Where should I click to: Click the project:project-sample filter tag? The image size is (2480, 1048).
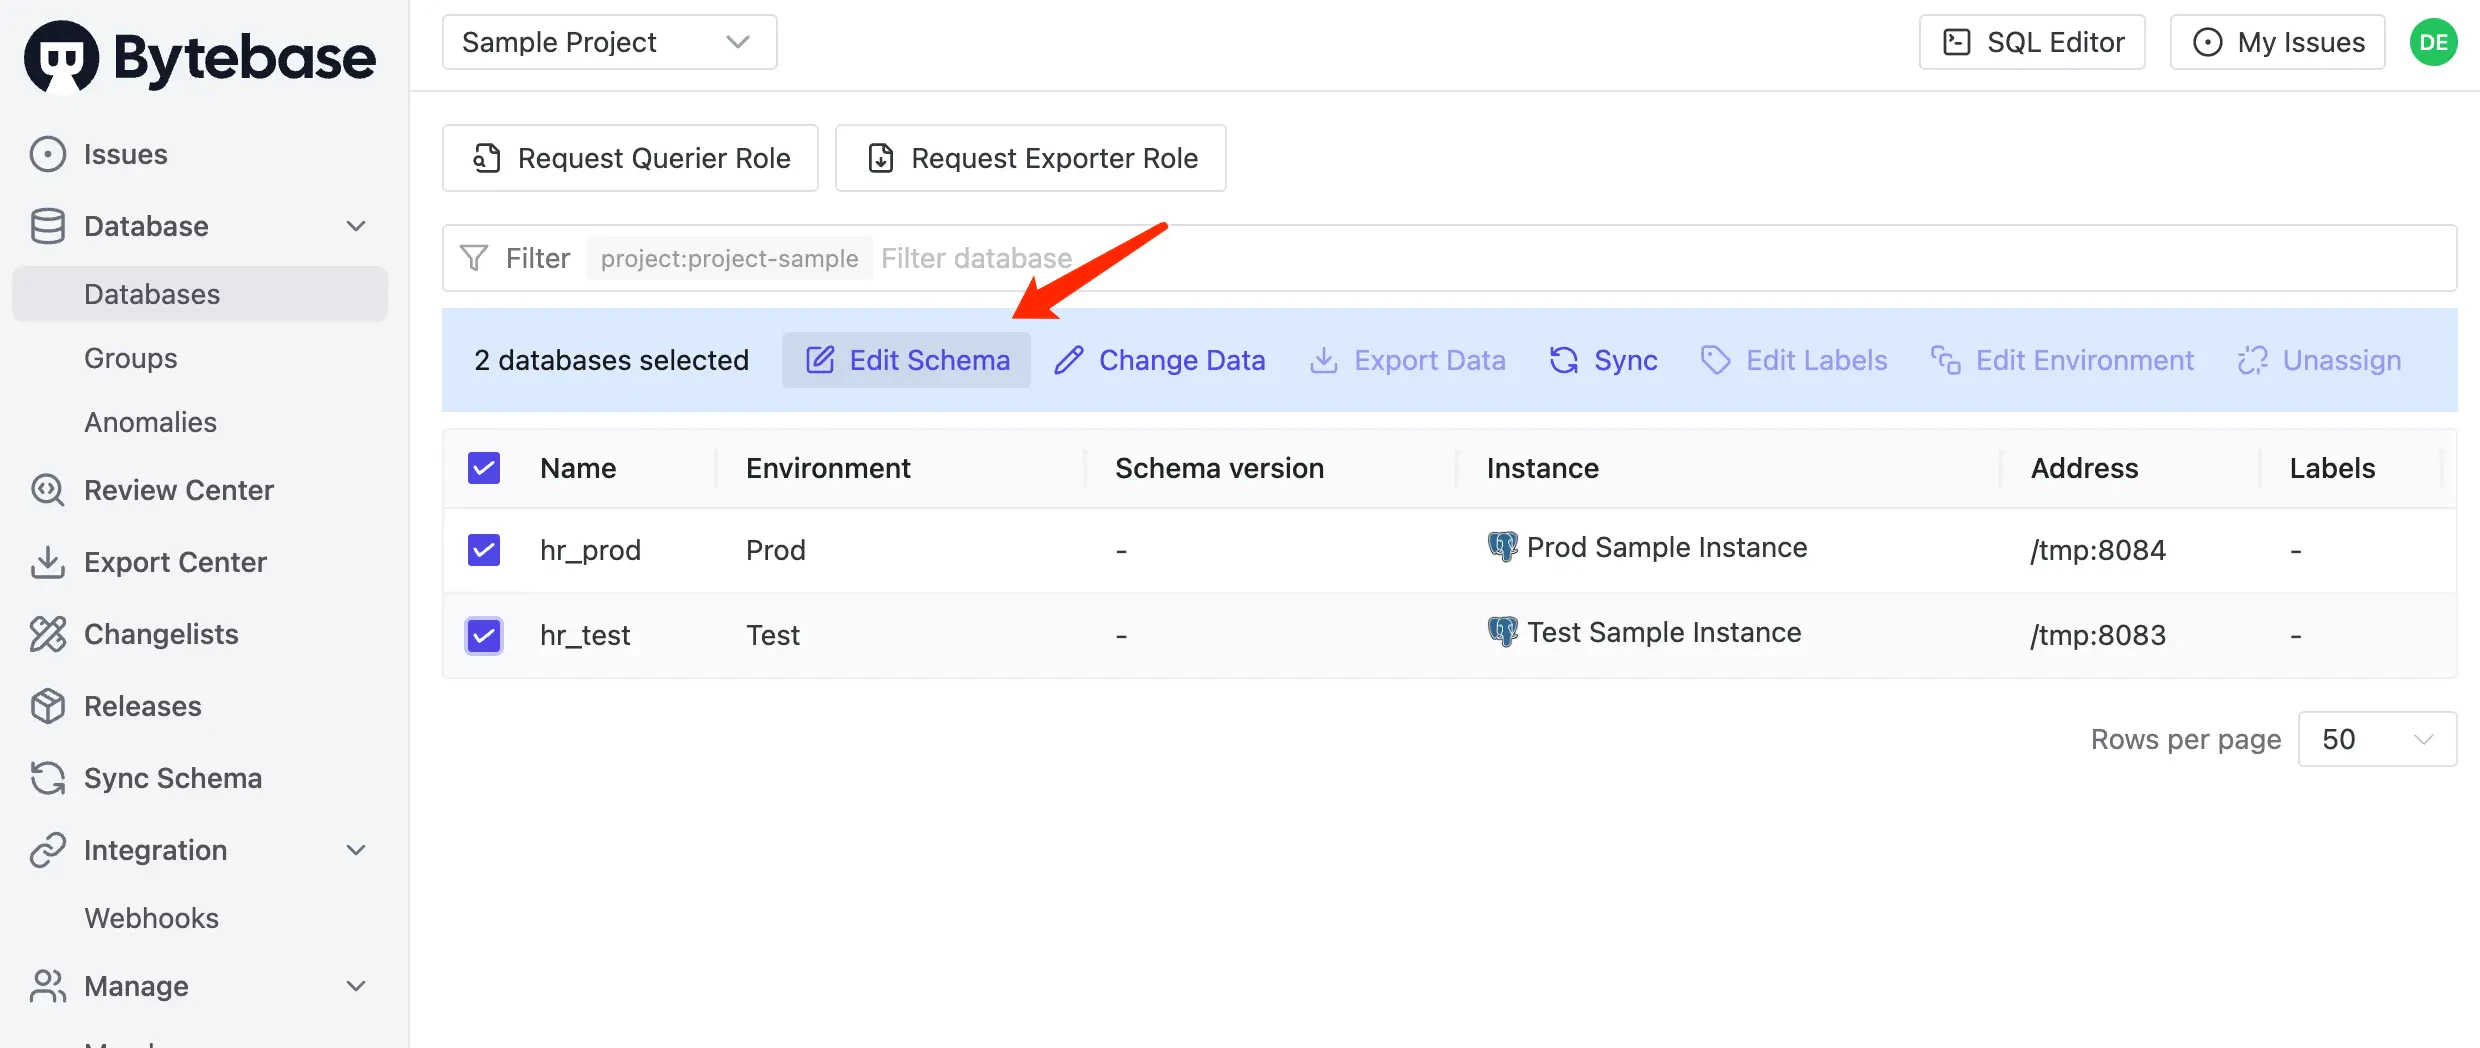[x=730, y=258]
